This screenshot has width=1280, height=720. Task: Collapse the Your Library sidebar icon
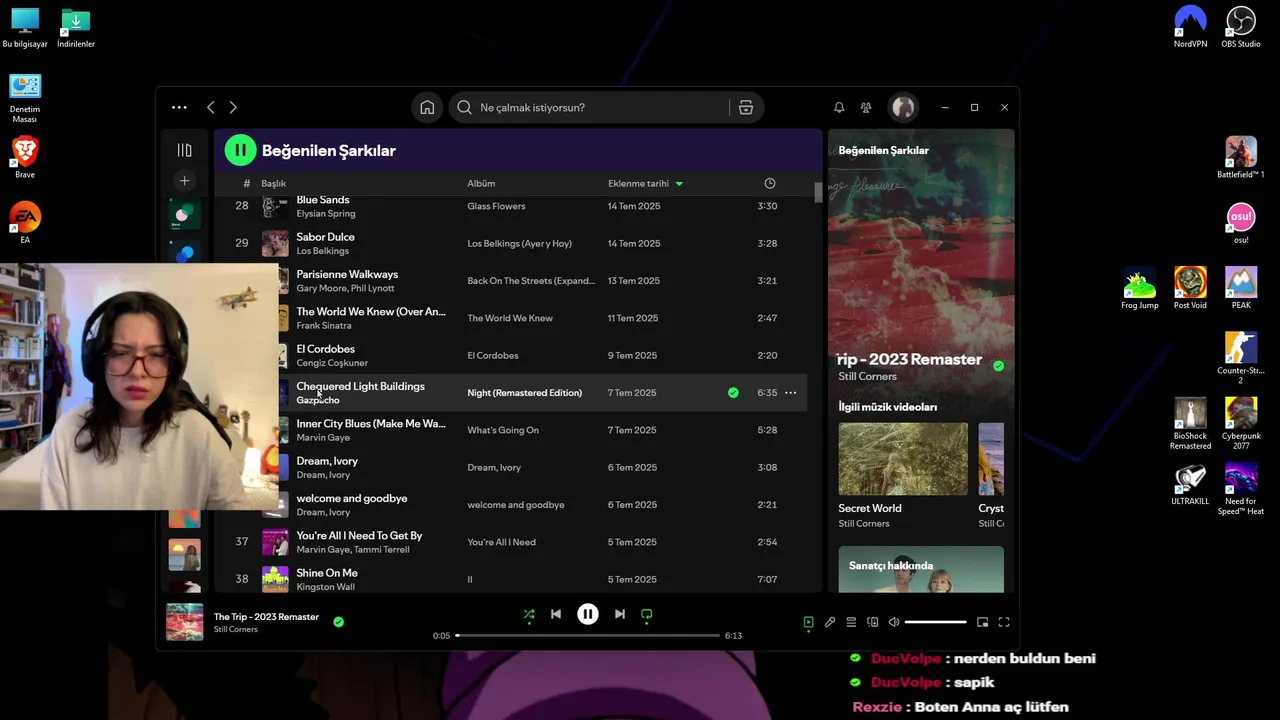click(x=184, y=150)
